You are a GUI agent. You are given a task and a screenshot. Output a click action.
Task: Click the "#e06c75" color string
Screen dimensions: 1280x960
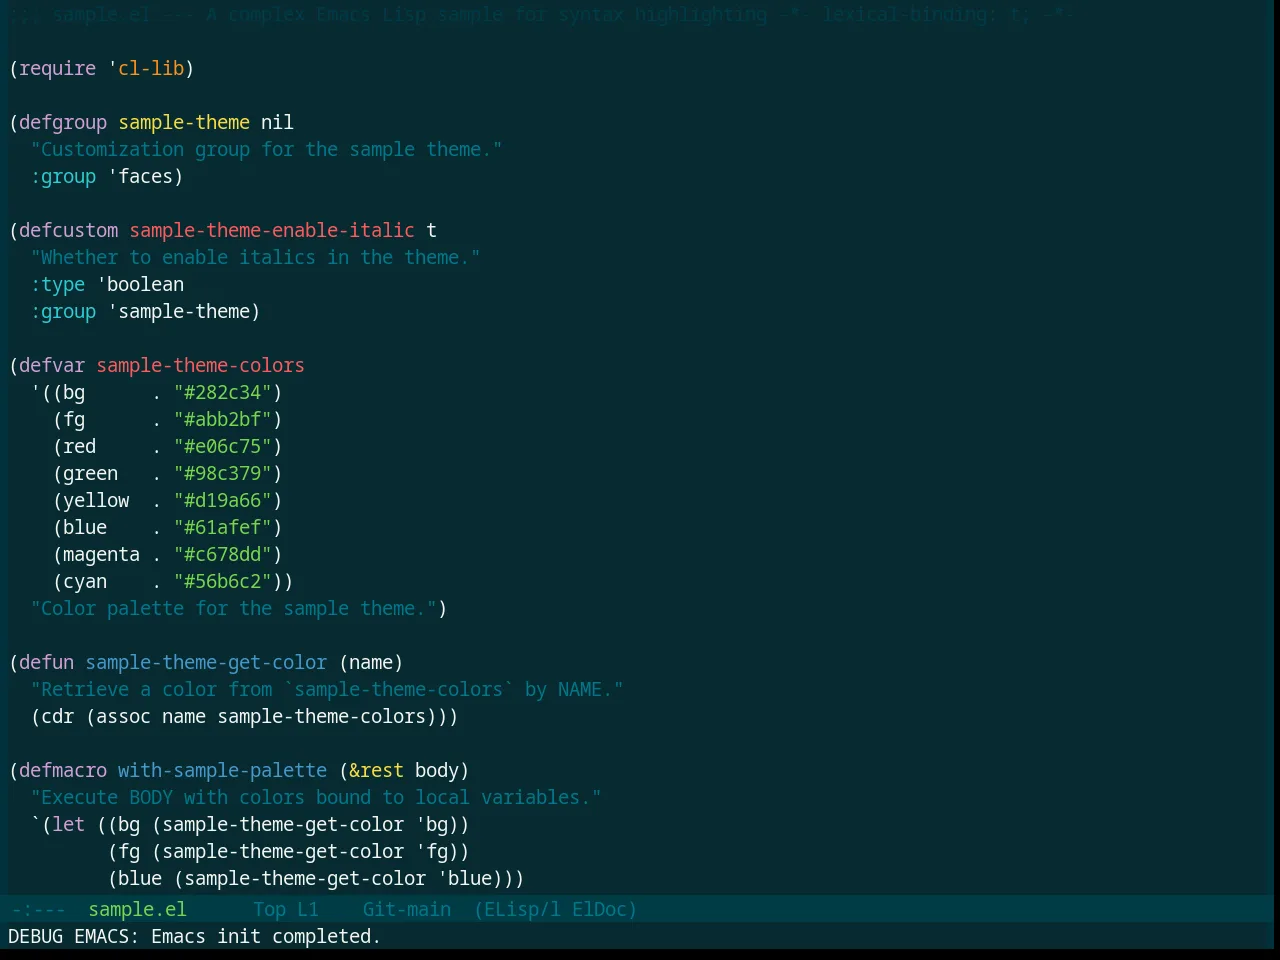(222, 446)
